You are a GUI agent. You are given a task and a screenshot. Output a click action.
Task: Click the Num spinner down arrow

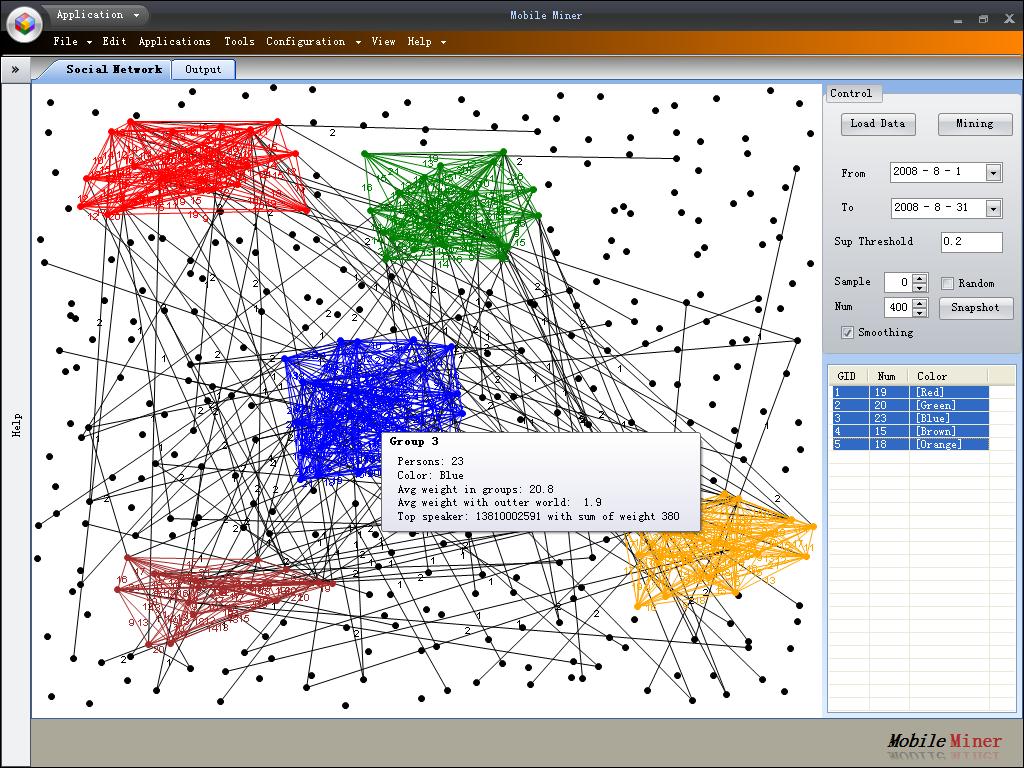coord(920,313)
